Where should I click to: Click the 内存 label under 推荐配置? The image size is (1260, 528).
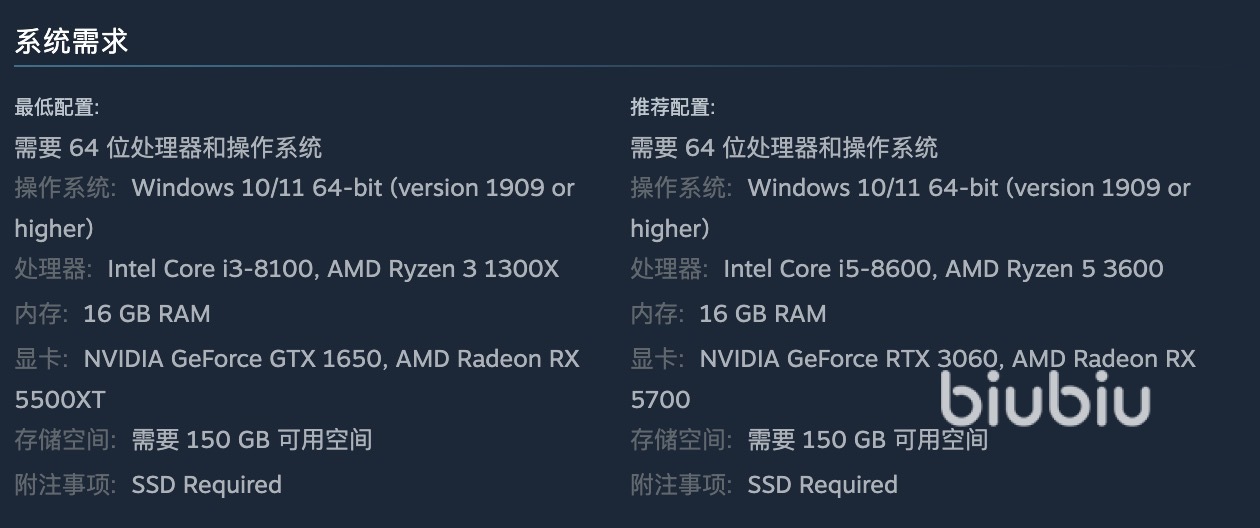[x=657, y=314]
